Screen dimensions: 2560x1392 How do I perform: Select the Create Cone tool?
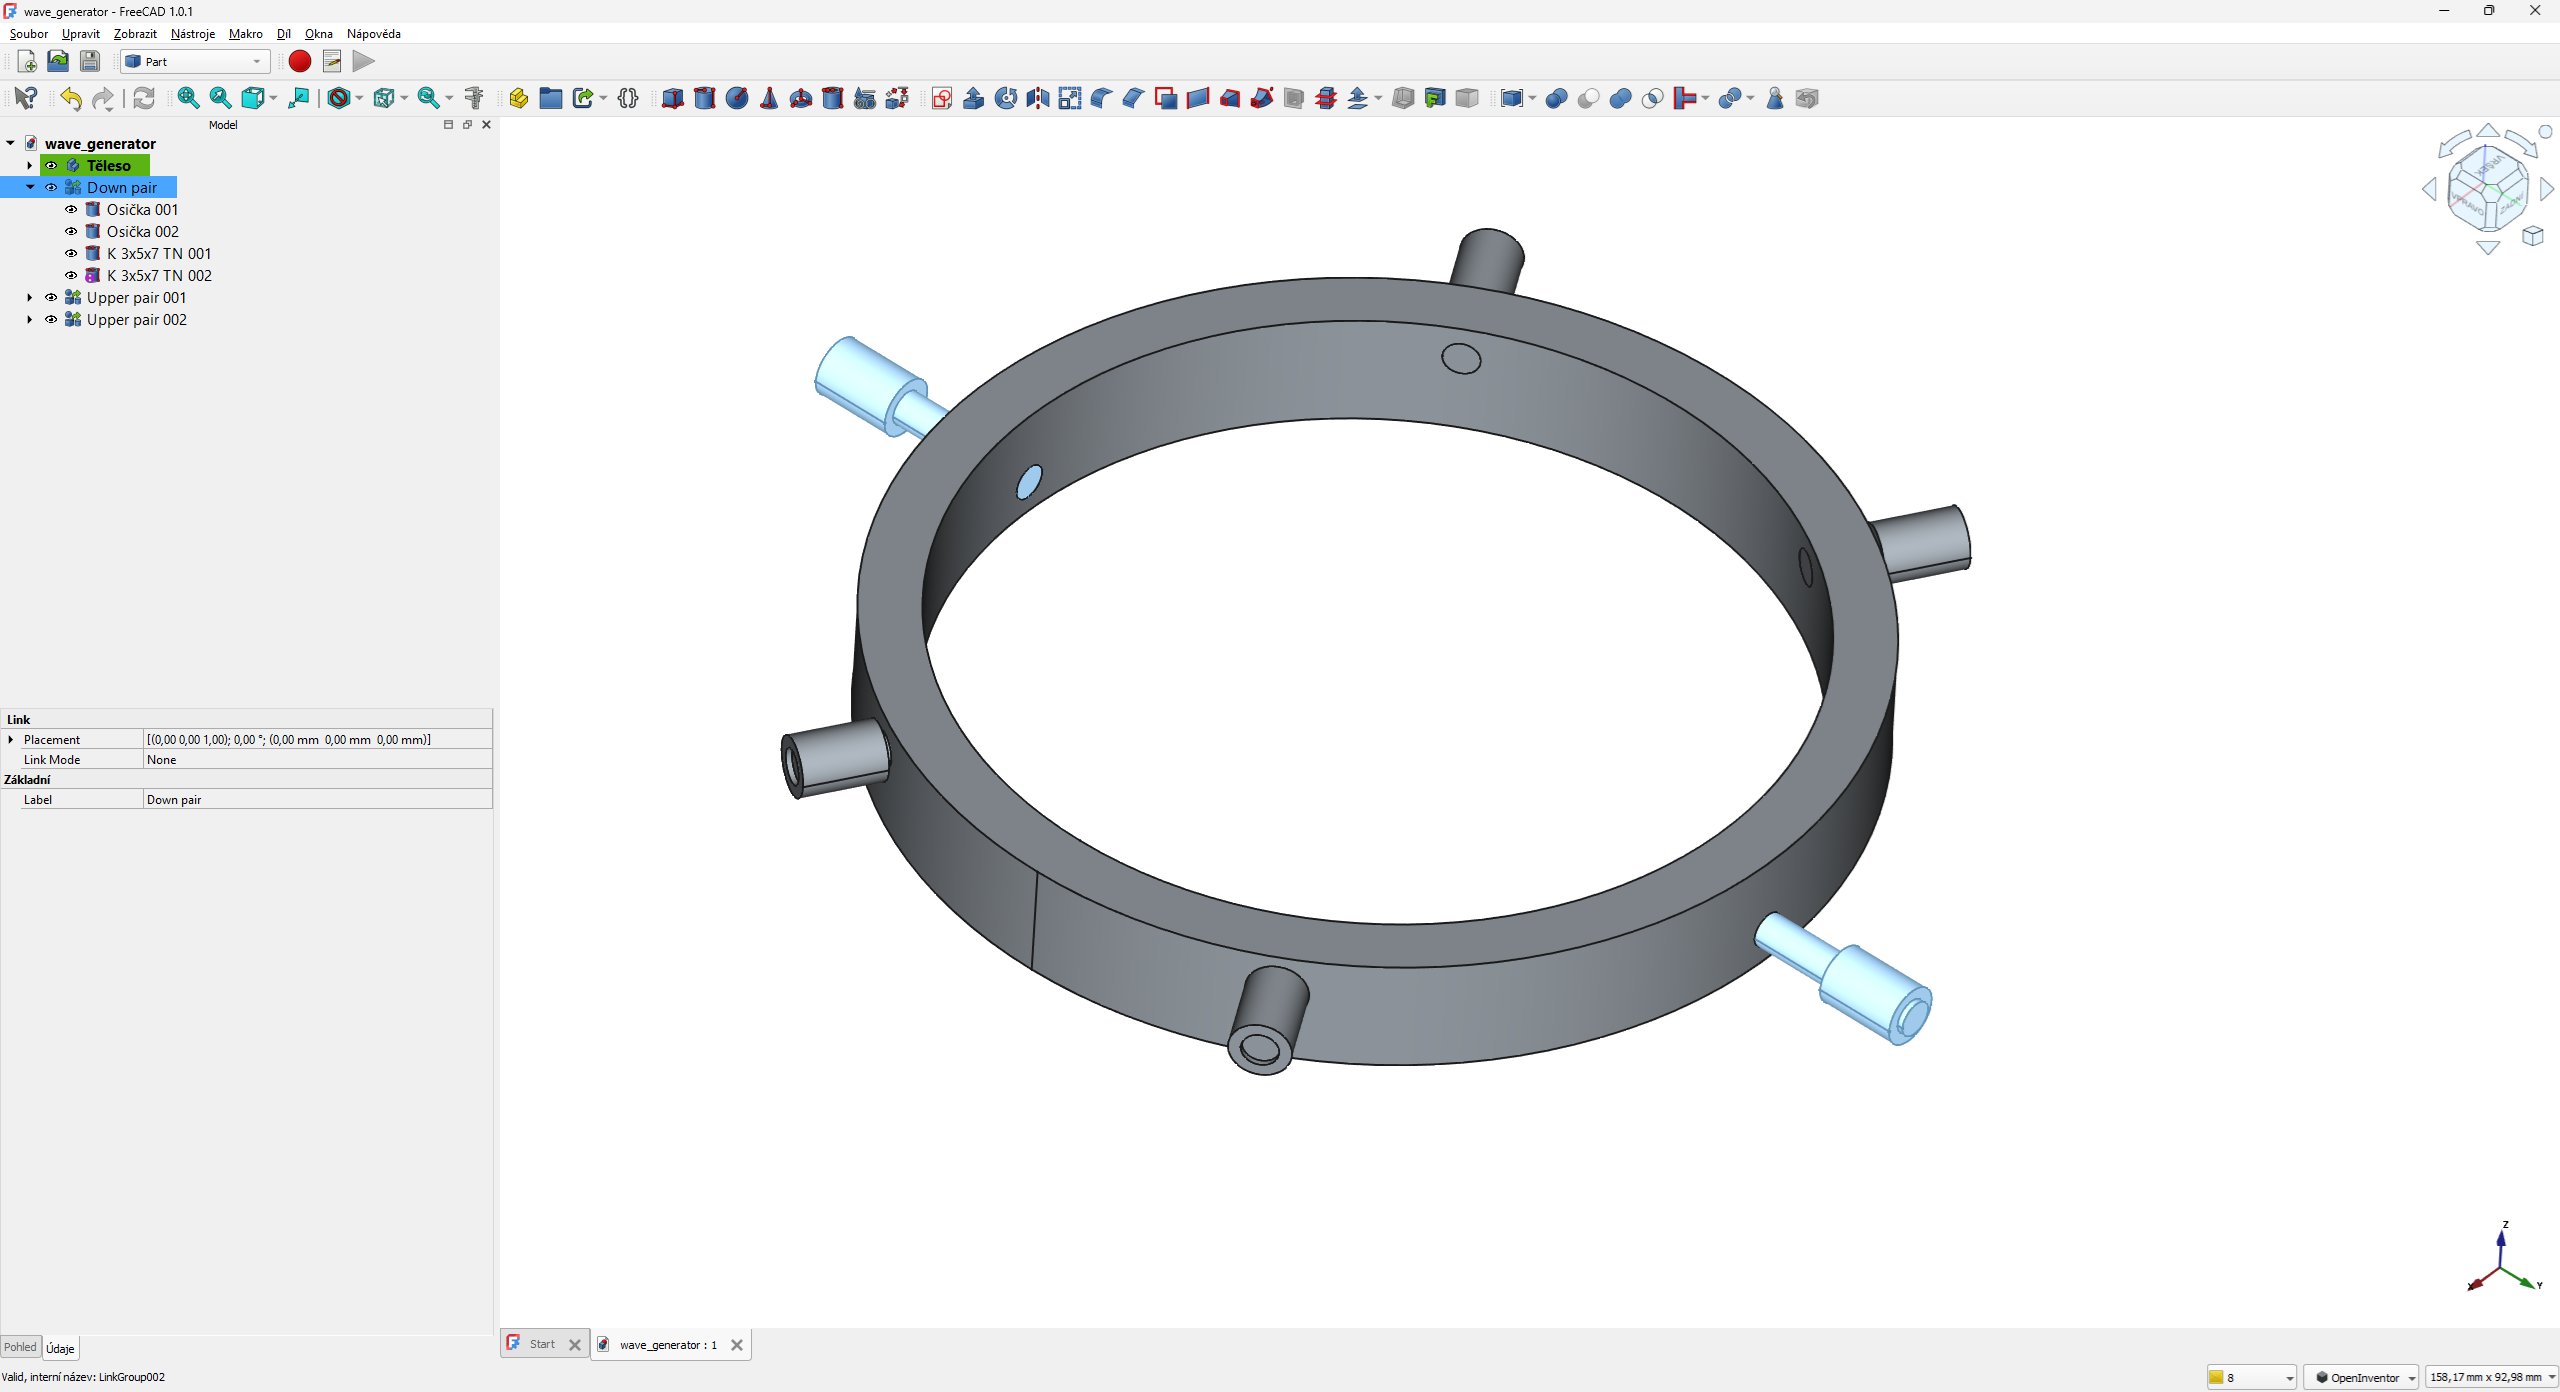[769, 98]
